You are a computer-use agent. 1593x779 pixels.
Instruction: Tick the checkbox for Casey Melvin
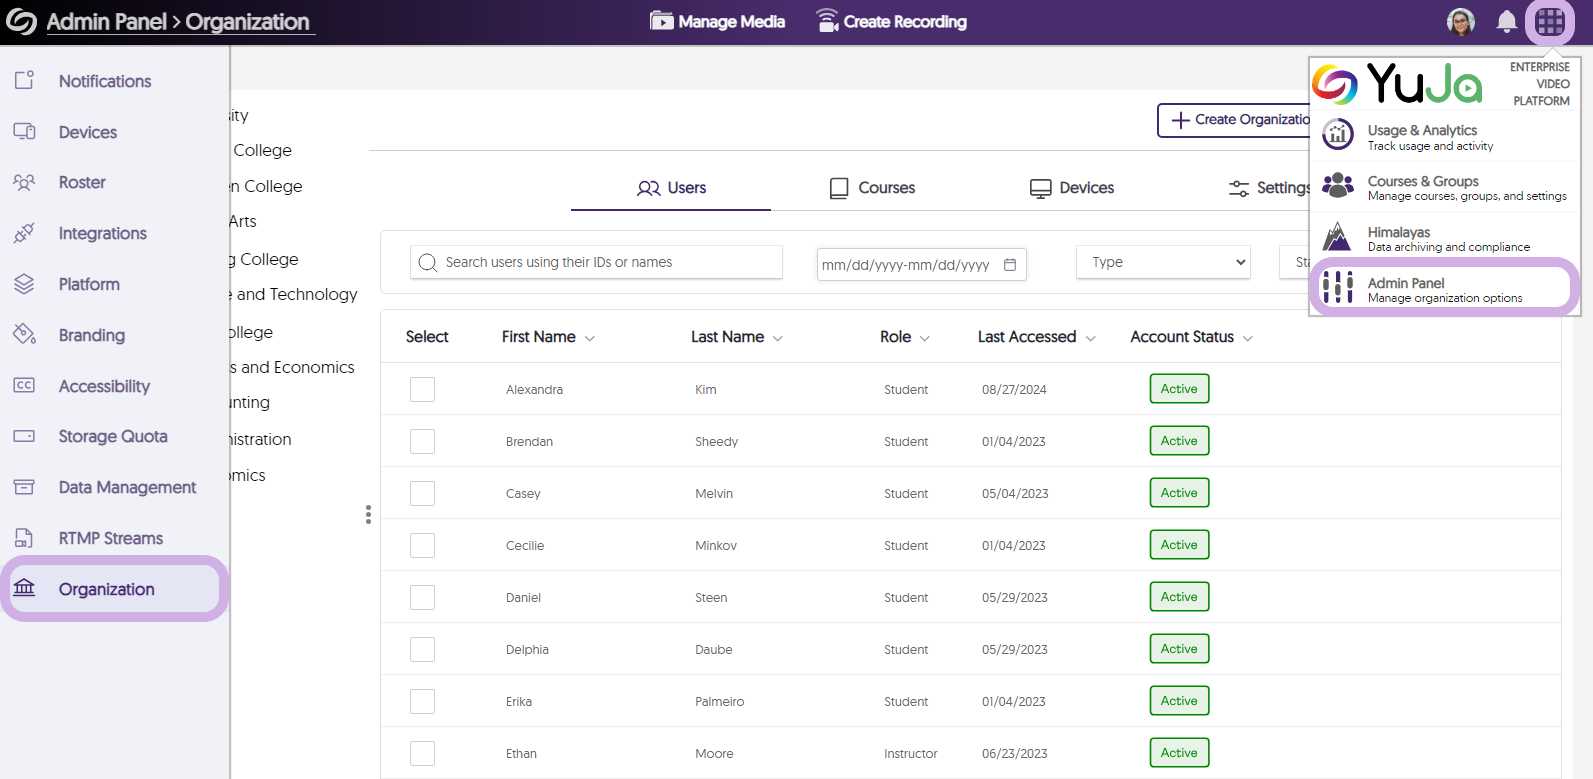point(422,493)
